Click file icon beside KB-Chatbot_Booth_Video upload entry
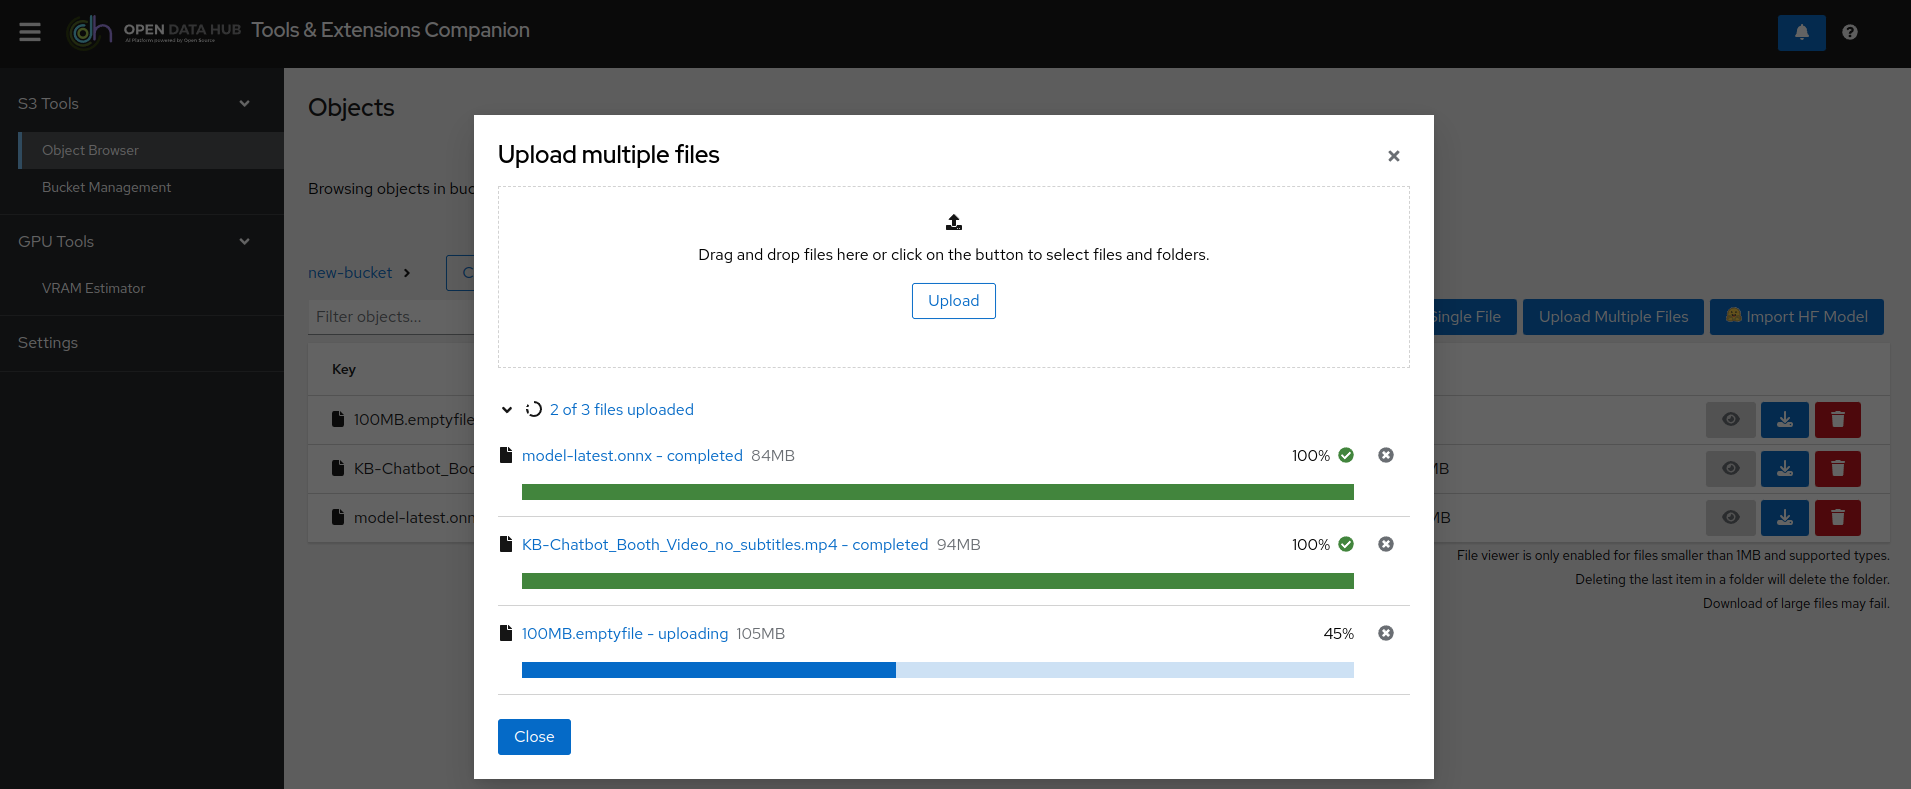This screenshot has height=789, width=1911. [x=506, y=544]
